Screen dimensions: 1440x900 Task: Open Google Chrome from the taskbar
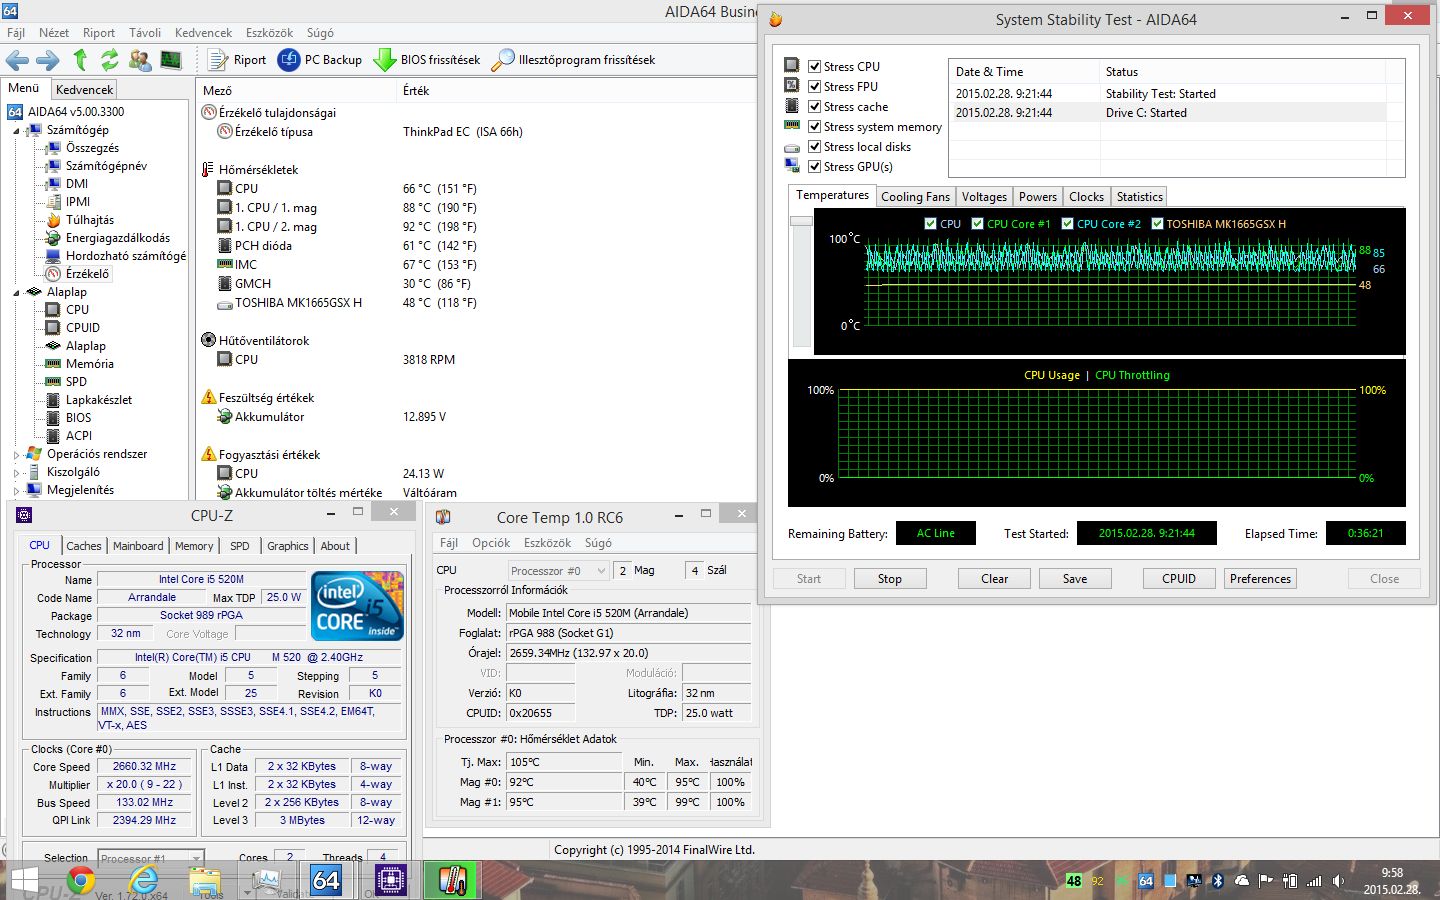[x=80, y=880]
